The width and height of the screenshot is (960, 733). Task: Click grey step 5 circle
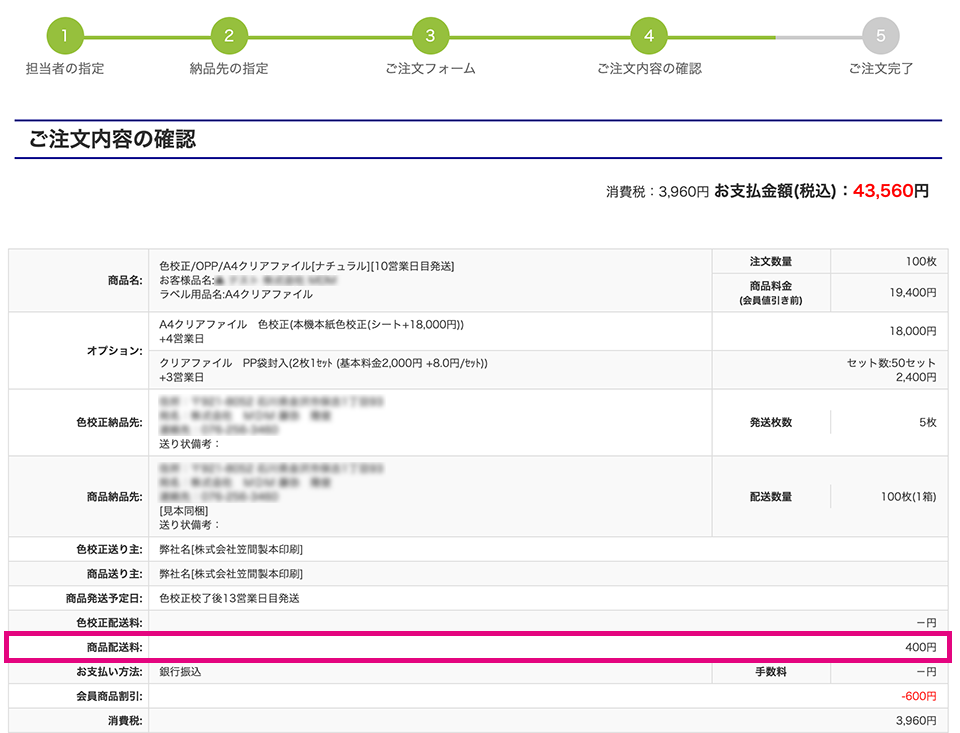[880, 36]
